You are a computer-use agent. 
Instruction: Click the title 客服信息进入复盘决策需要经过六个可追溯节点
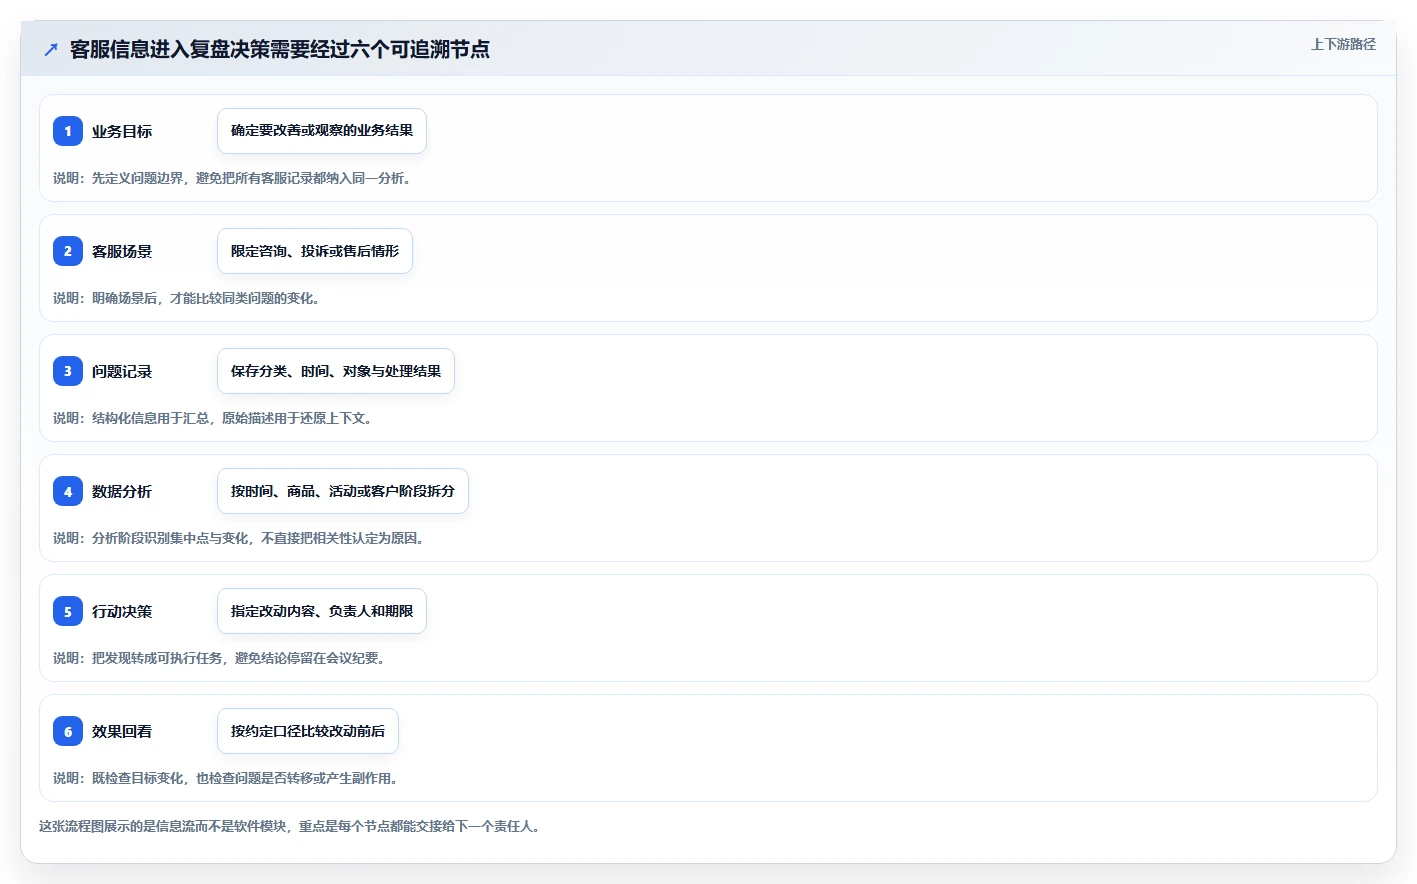280,49
